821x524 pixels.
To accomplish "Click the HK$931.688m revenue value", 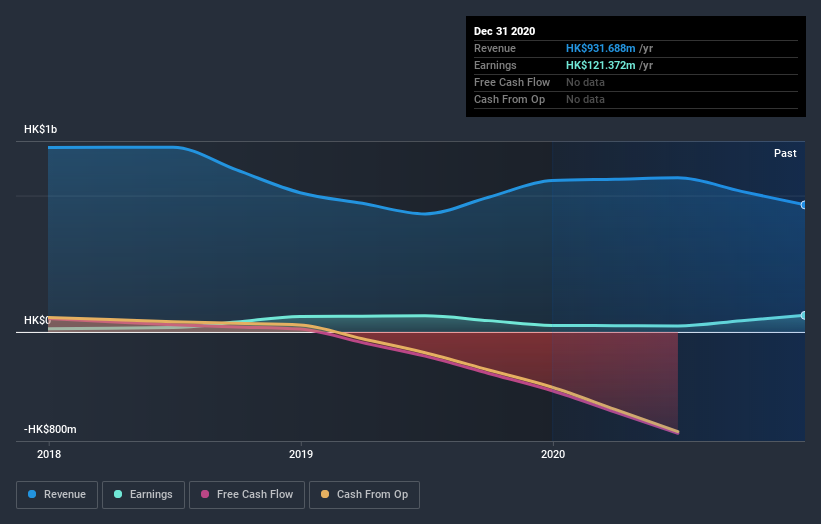I will tap(601, 48).
